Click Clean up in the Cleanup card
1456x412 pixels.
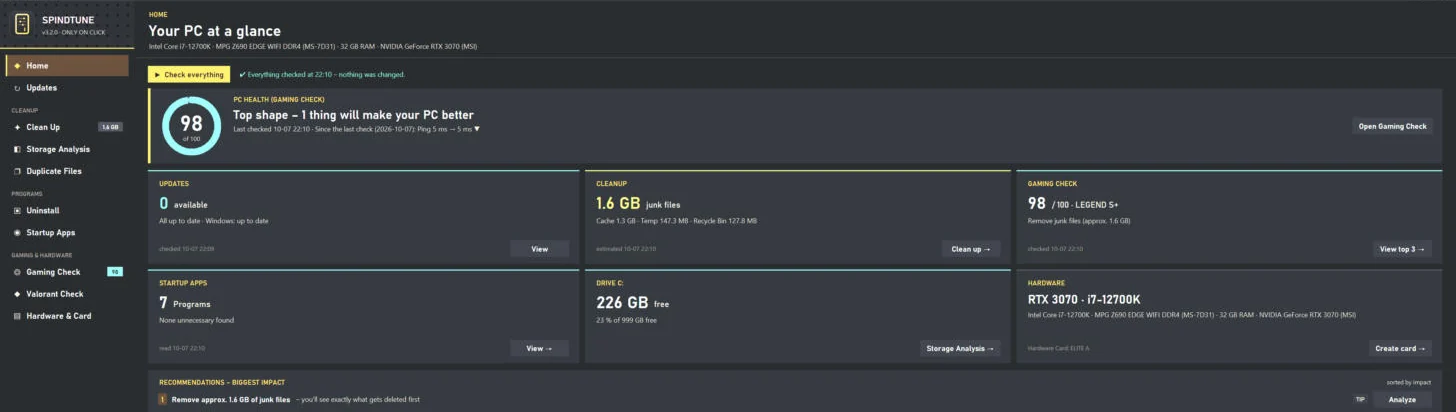(971, 249)
